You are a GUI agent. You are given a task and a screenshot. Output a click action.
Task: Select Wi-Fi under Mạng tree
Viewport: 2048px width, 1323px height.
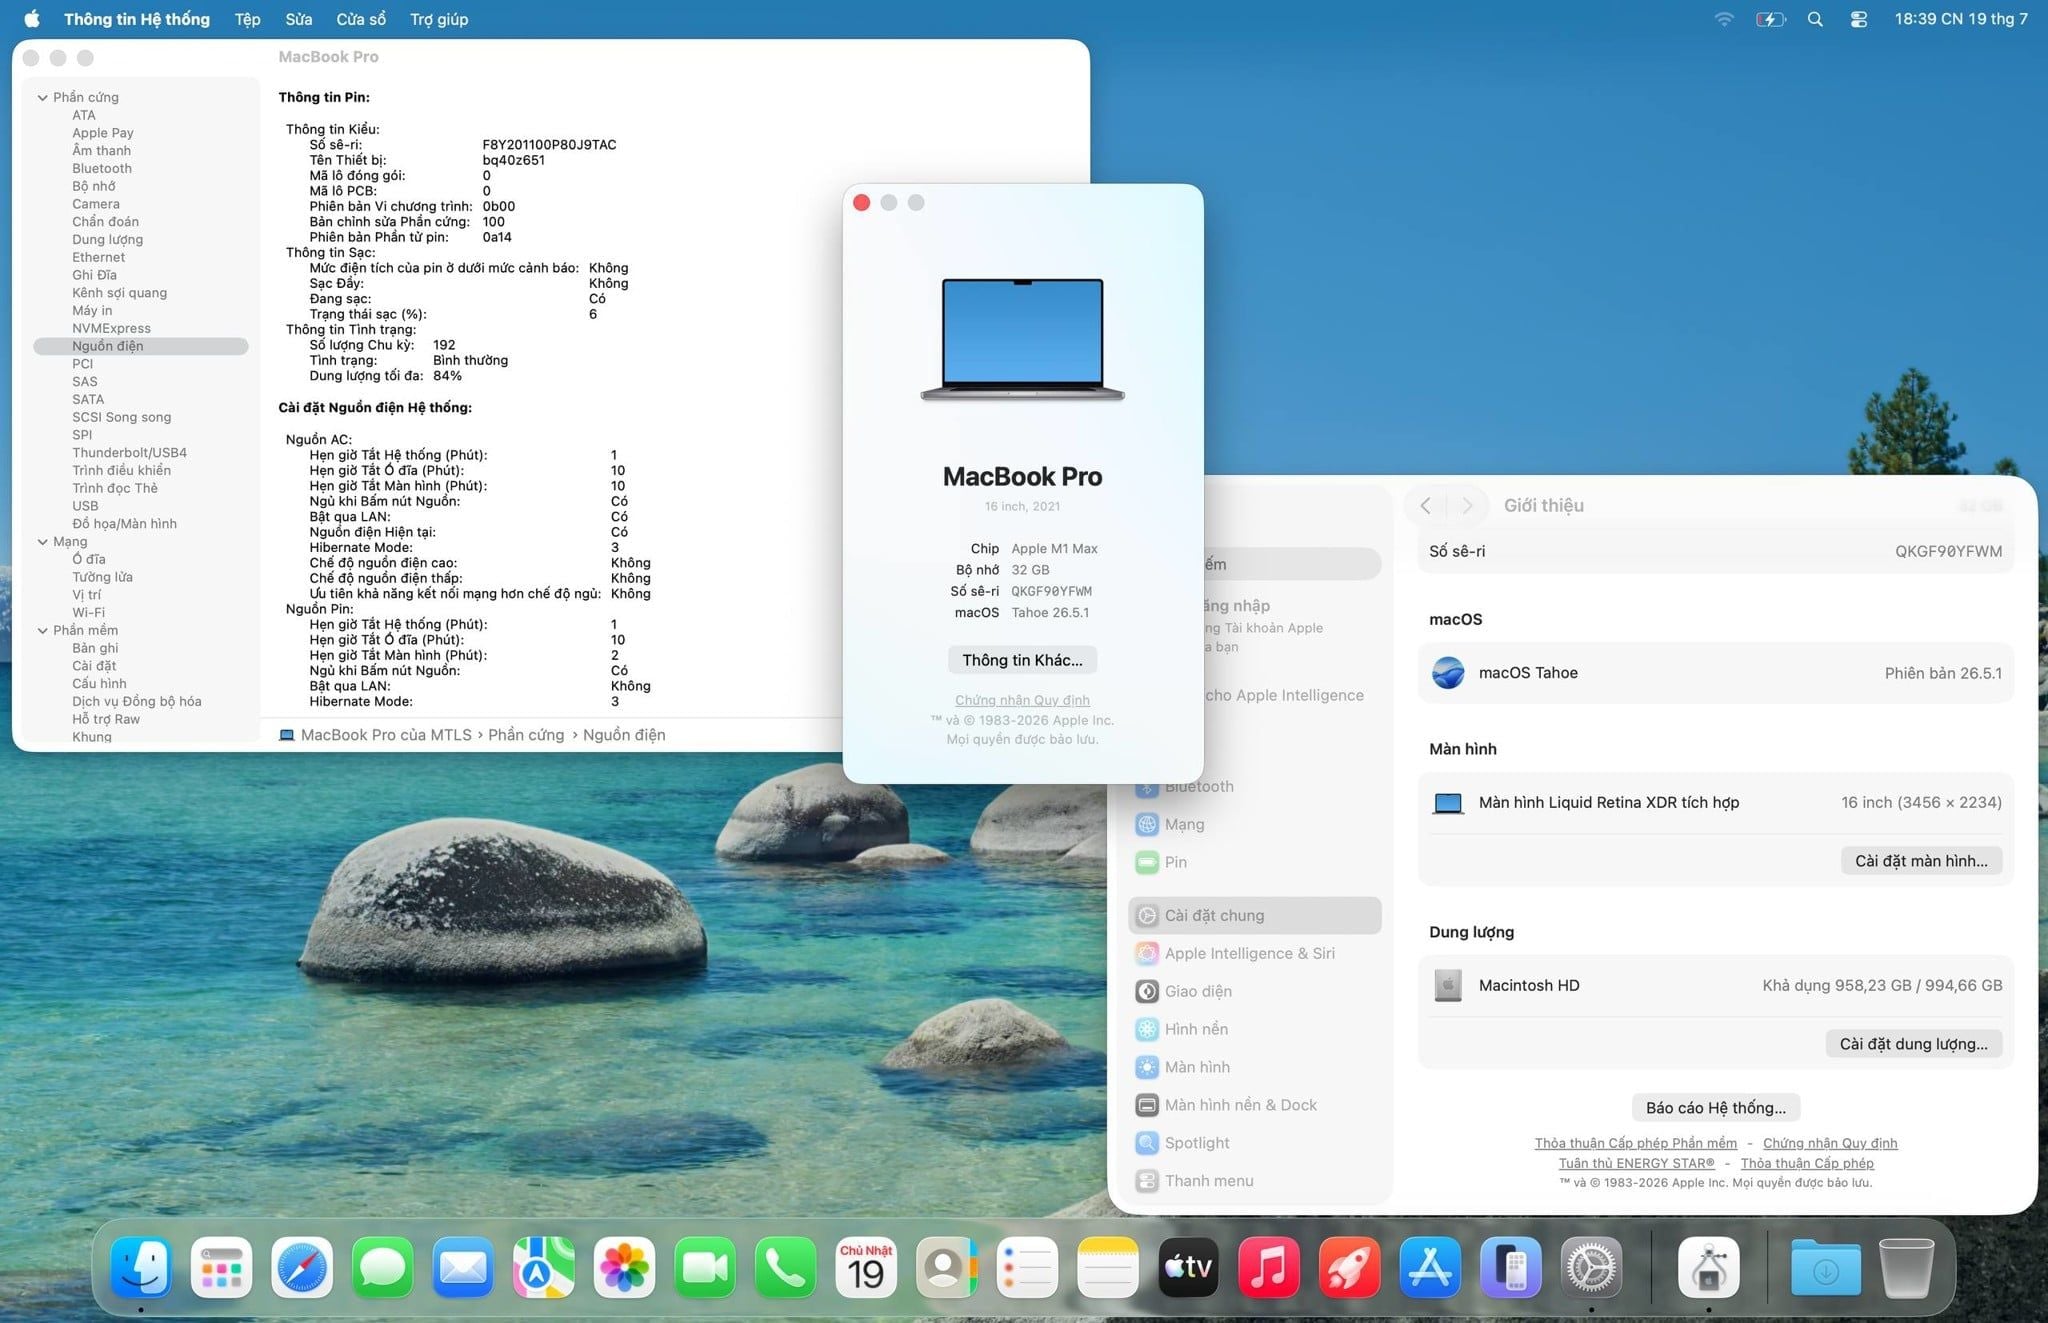[88, 613]
